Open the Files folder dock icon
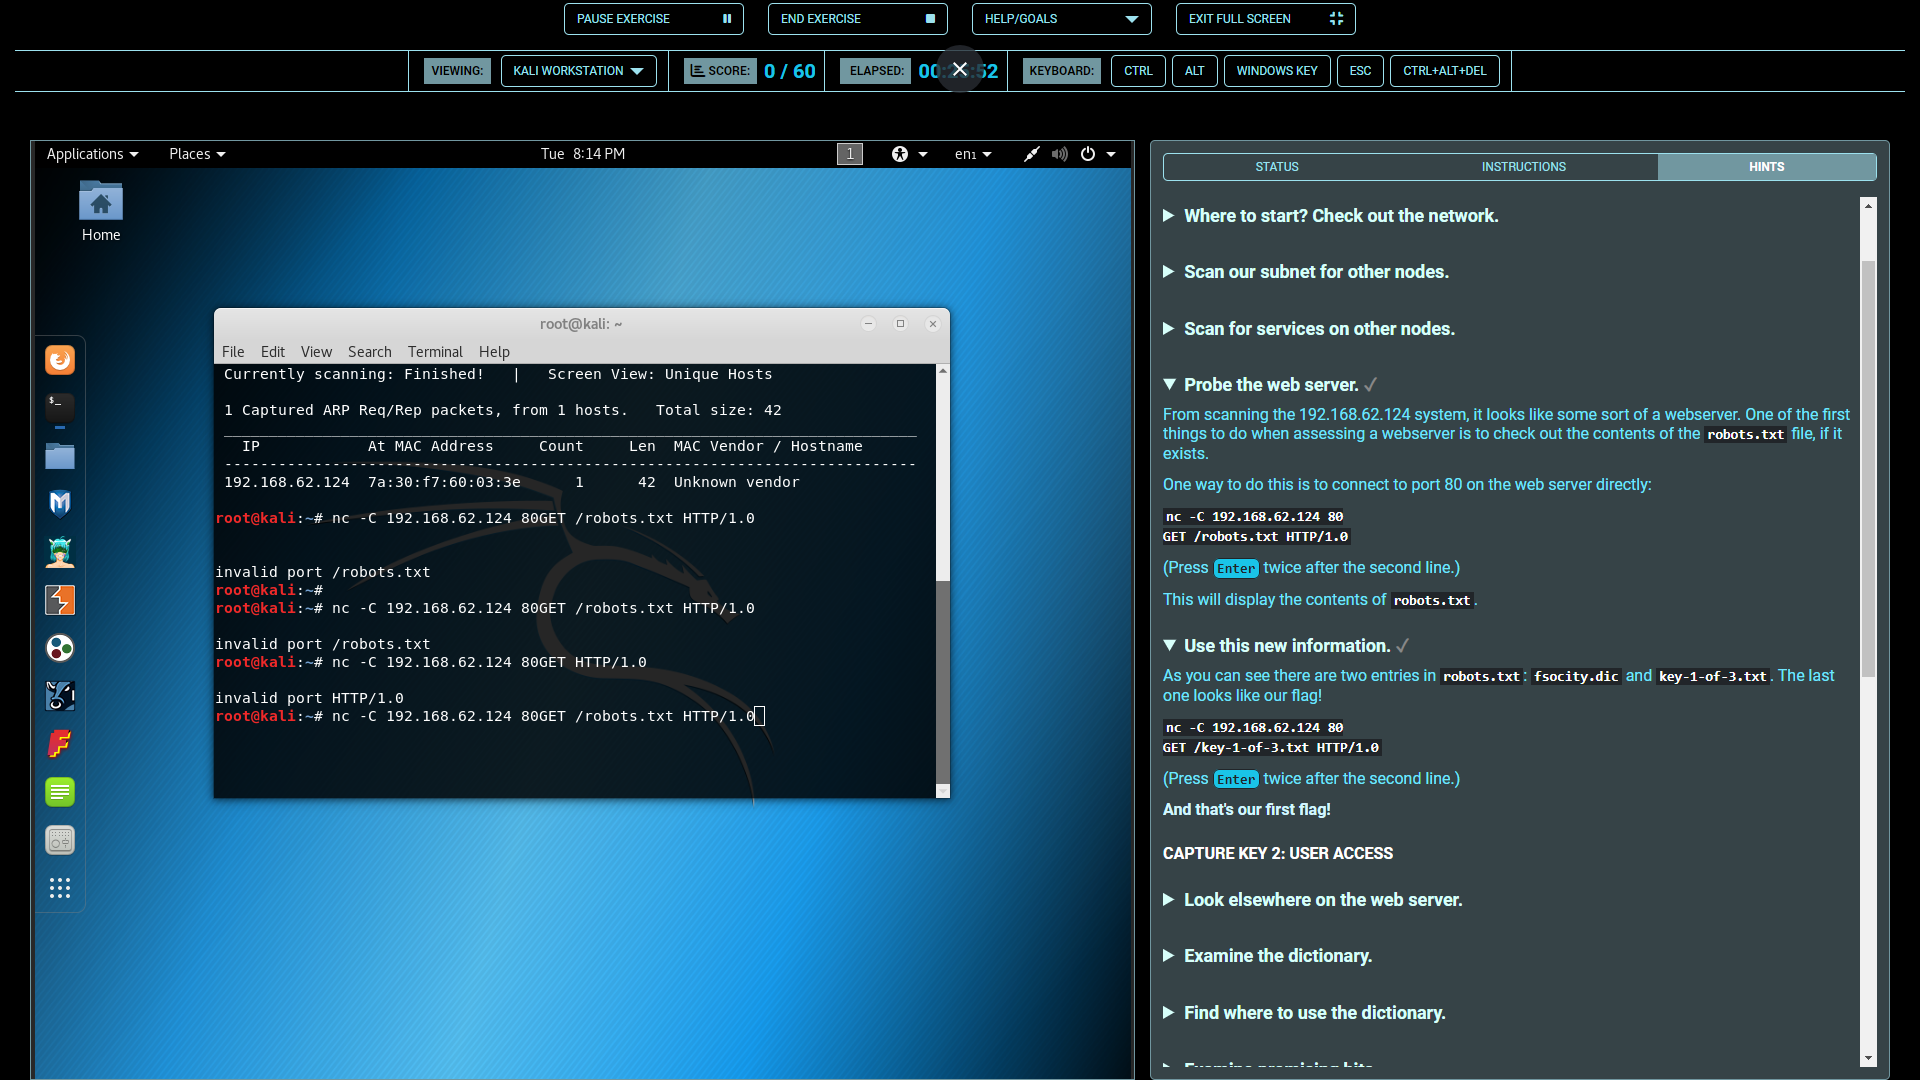This screenshot has width=1920, height=1080. pyautogui.click(x=60, y=456)
